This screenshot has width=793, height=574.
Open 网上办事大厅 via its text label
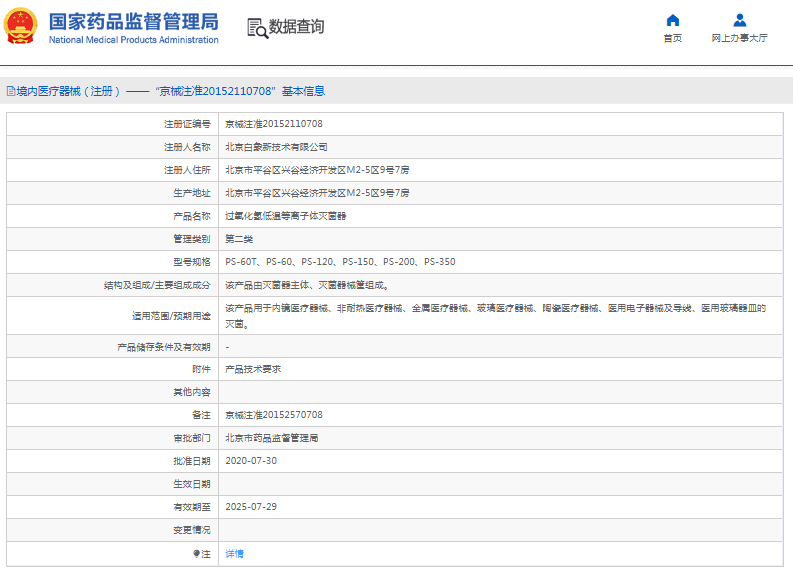[739, 38]
